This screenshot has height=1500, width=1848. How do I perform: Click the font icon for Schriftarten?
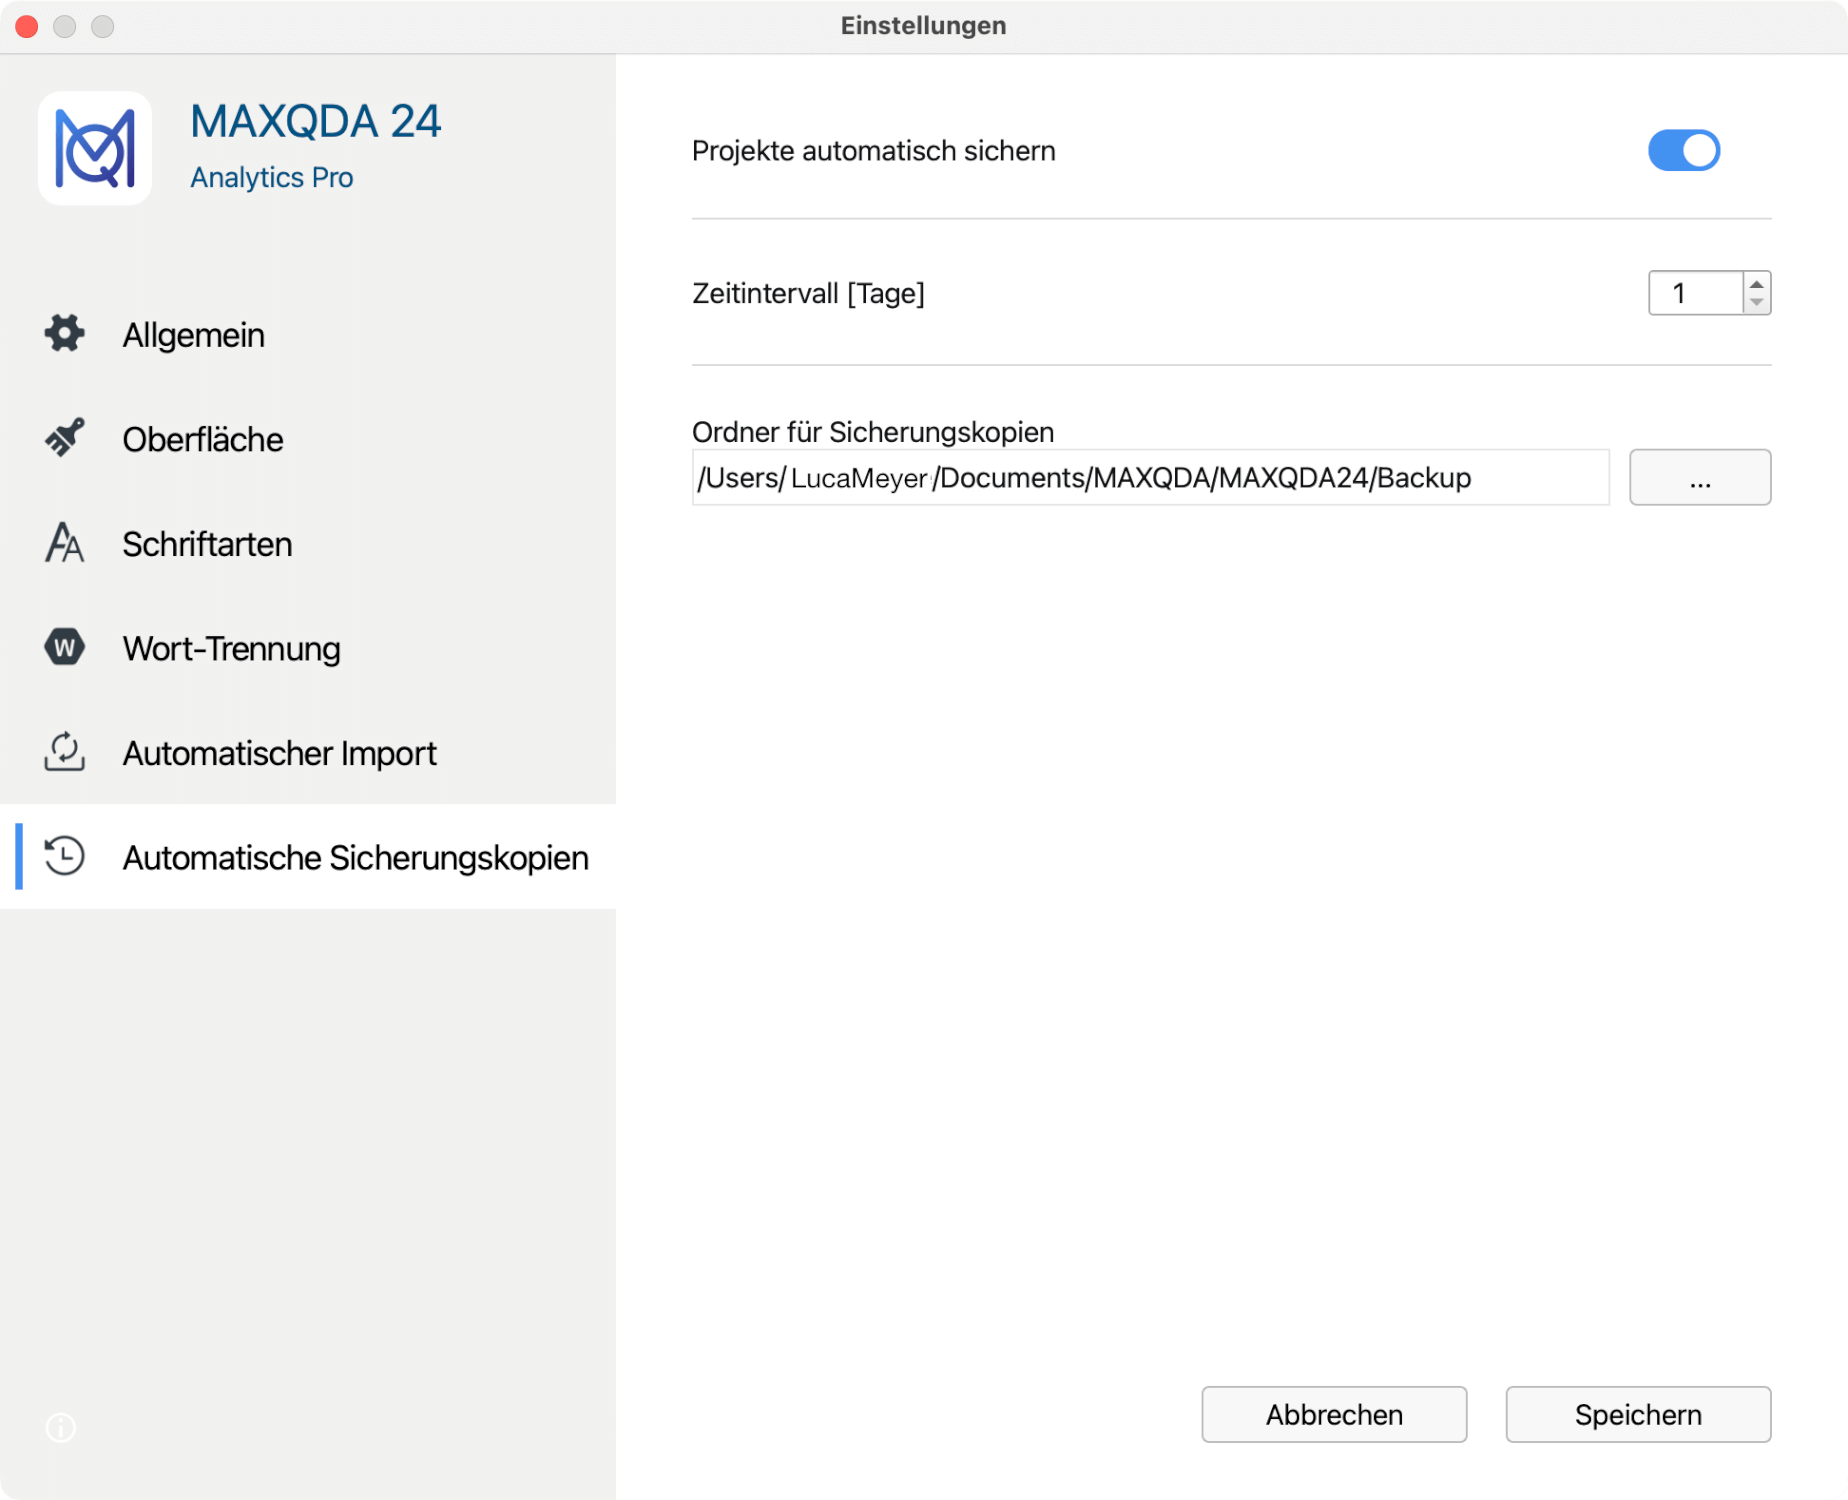(x=65, y=543)
